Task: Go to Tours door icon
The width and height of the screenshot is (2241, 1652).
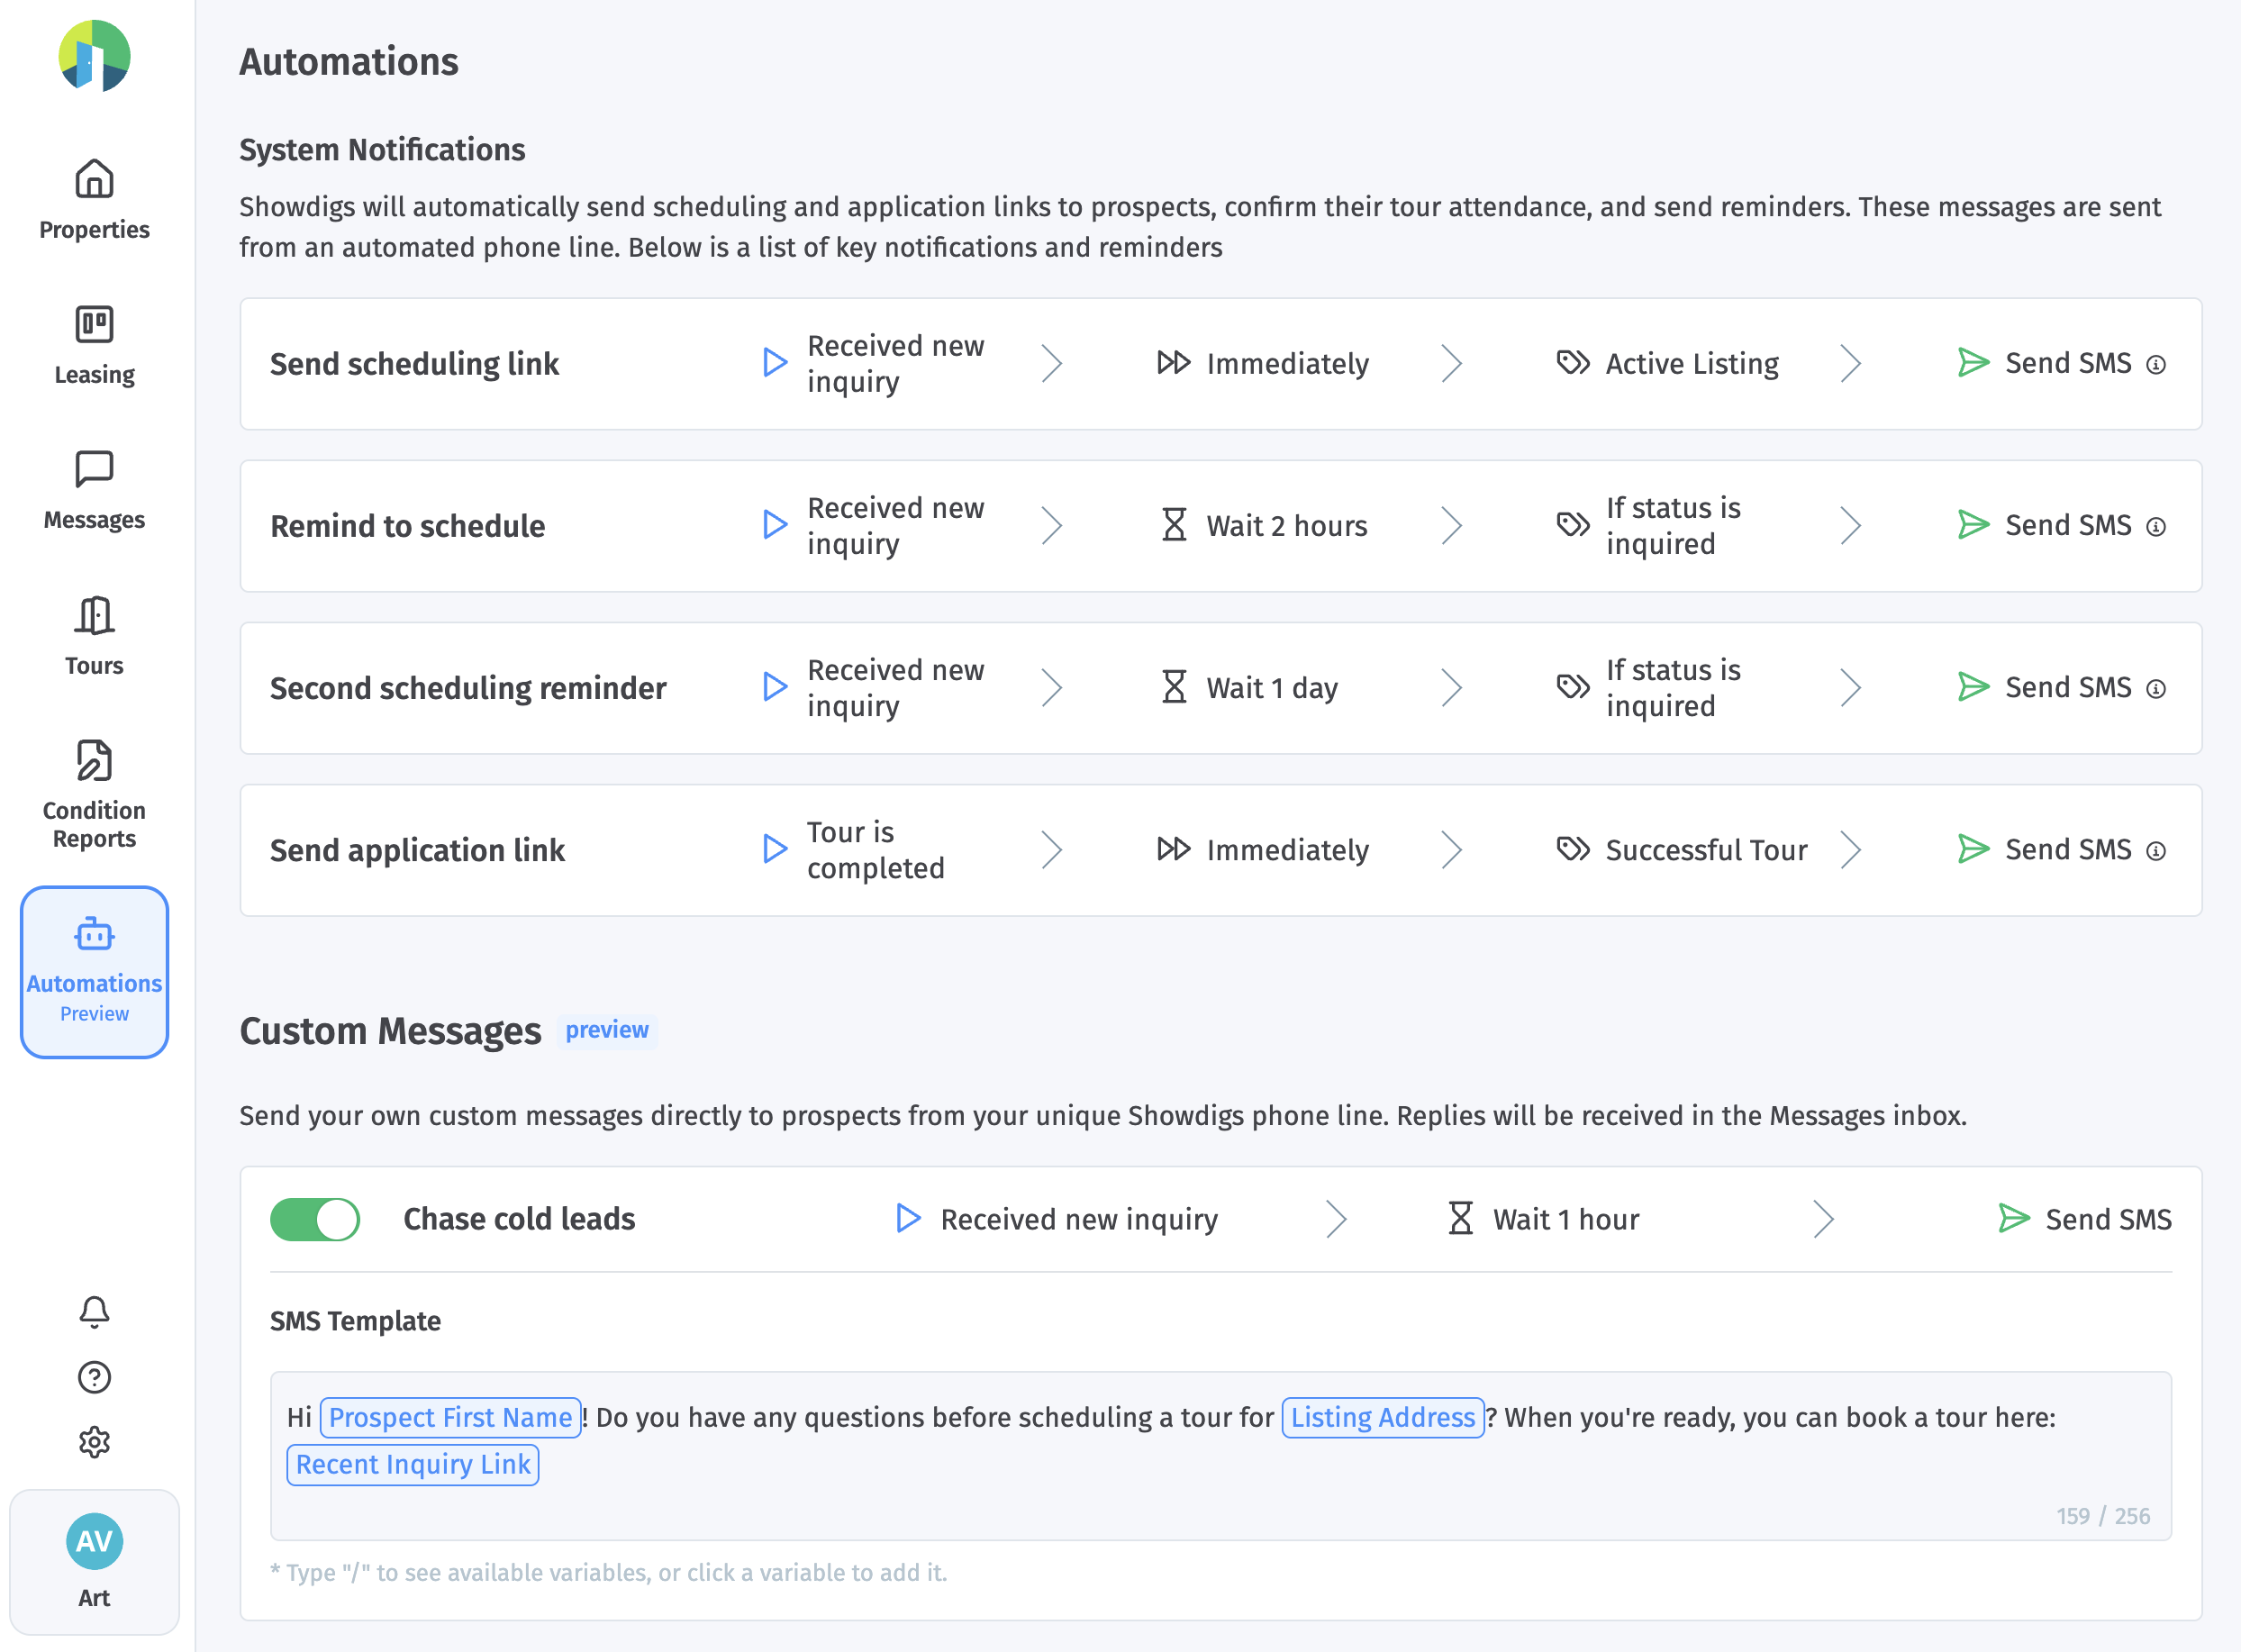Action: 94,616
